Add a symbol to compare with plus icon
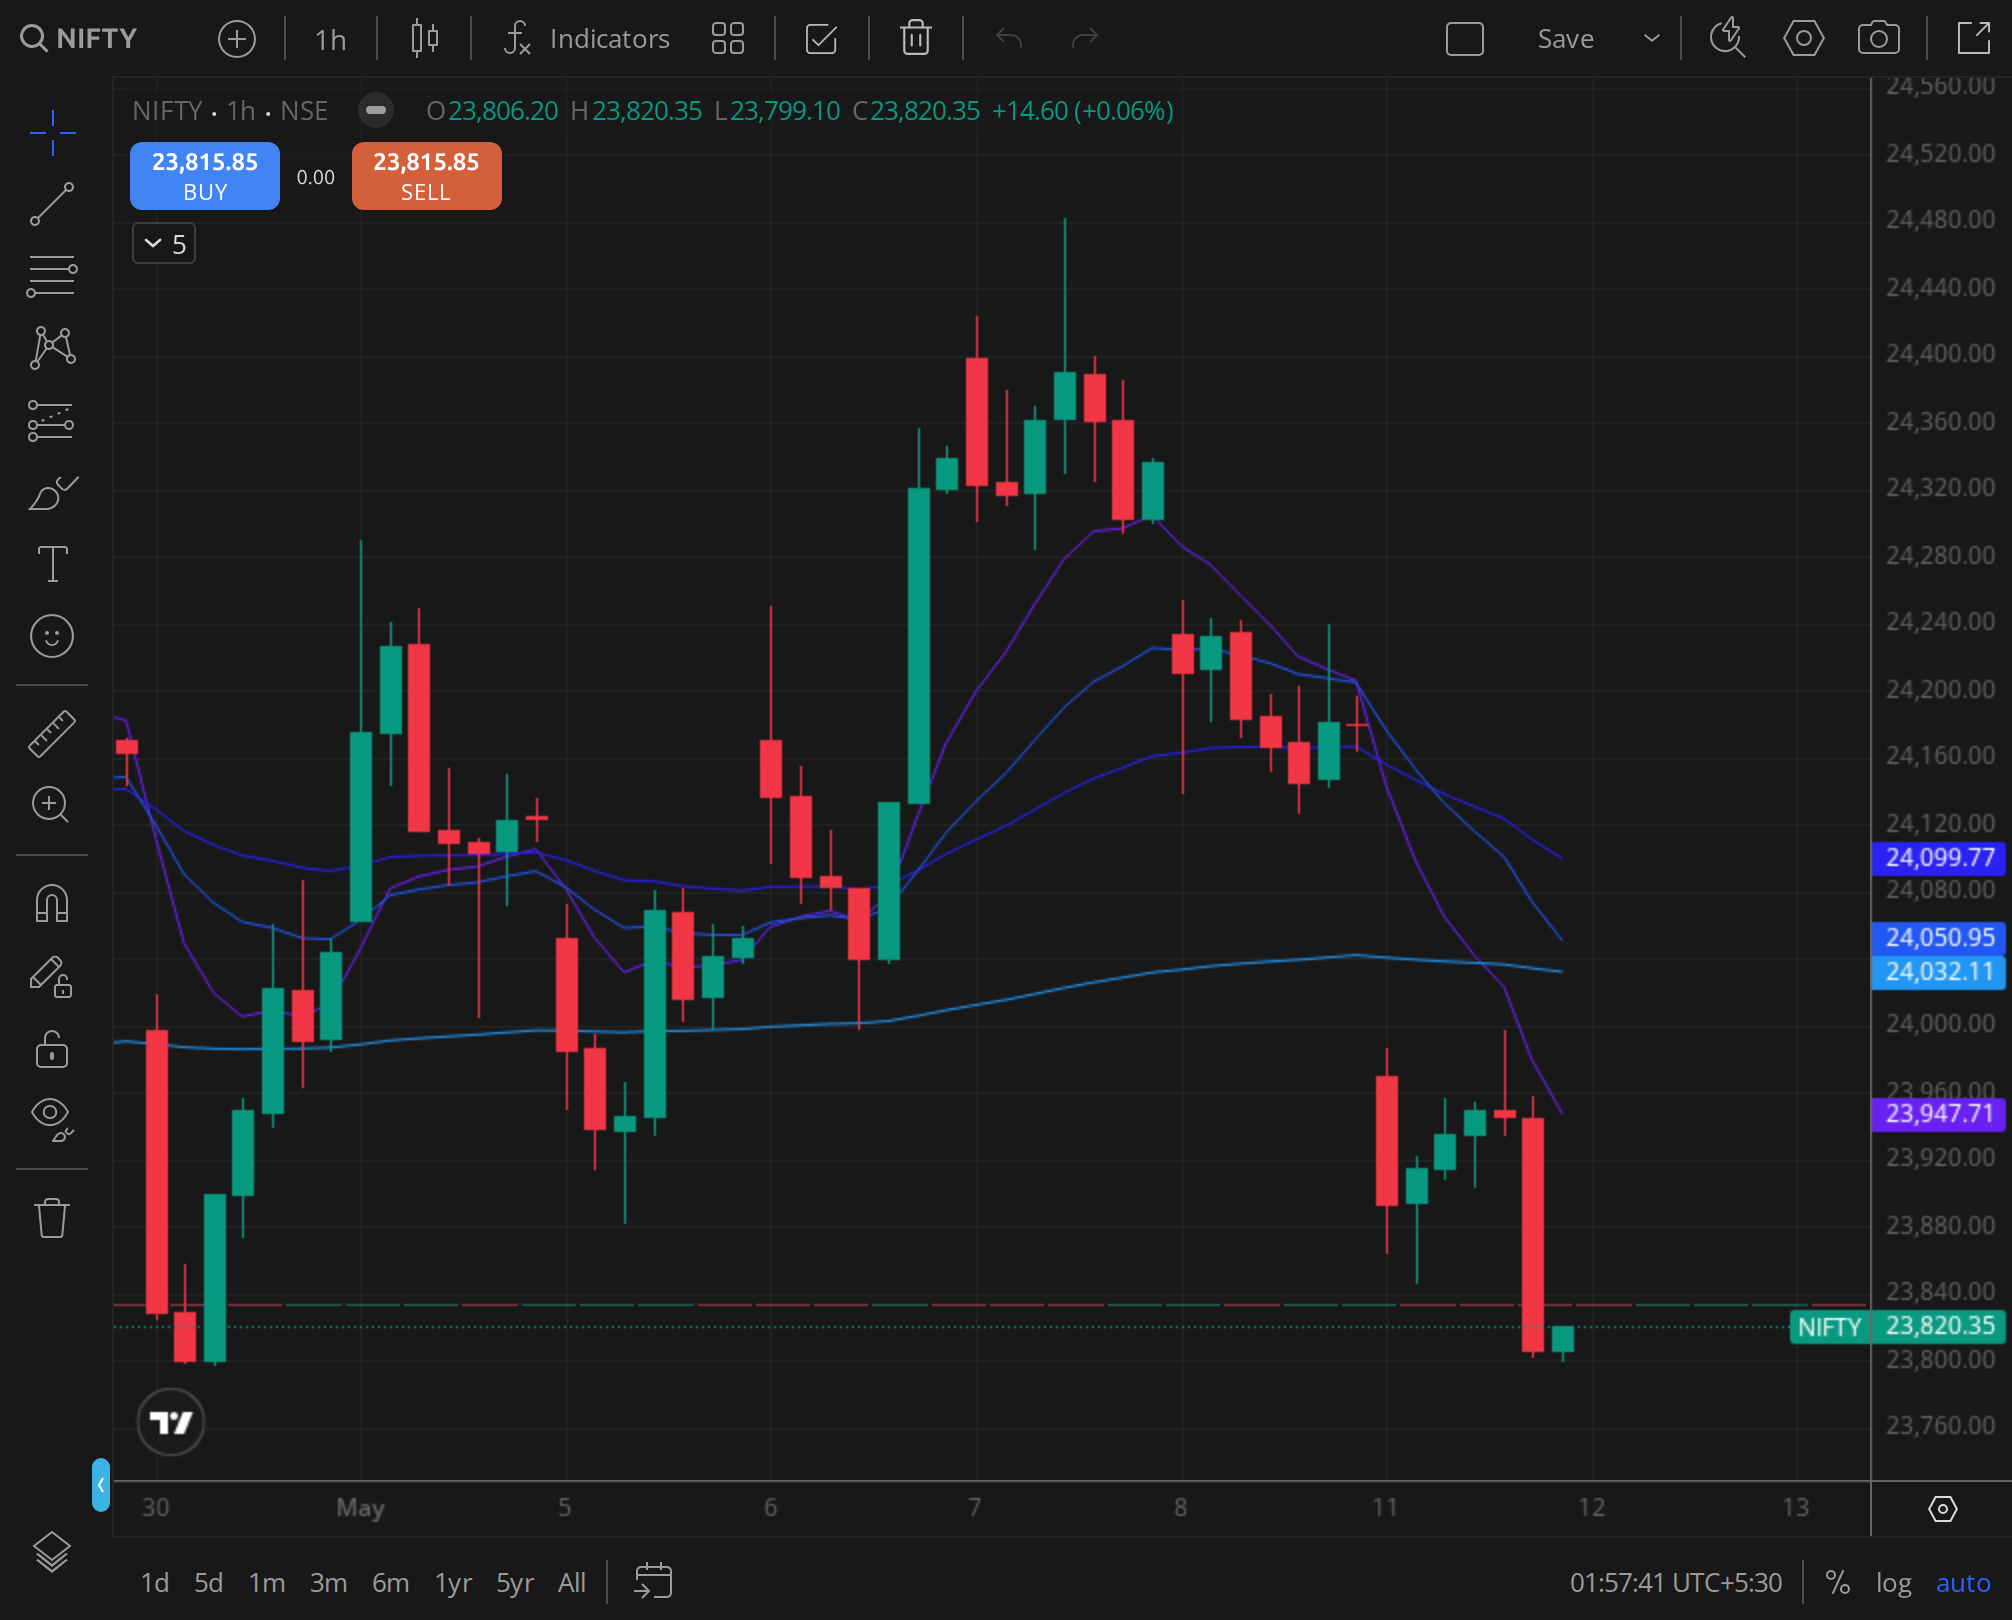Screen dimensions: 2012x1620 pos(237,39)
